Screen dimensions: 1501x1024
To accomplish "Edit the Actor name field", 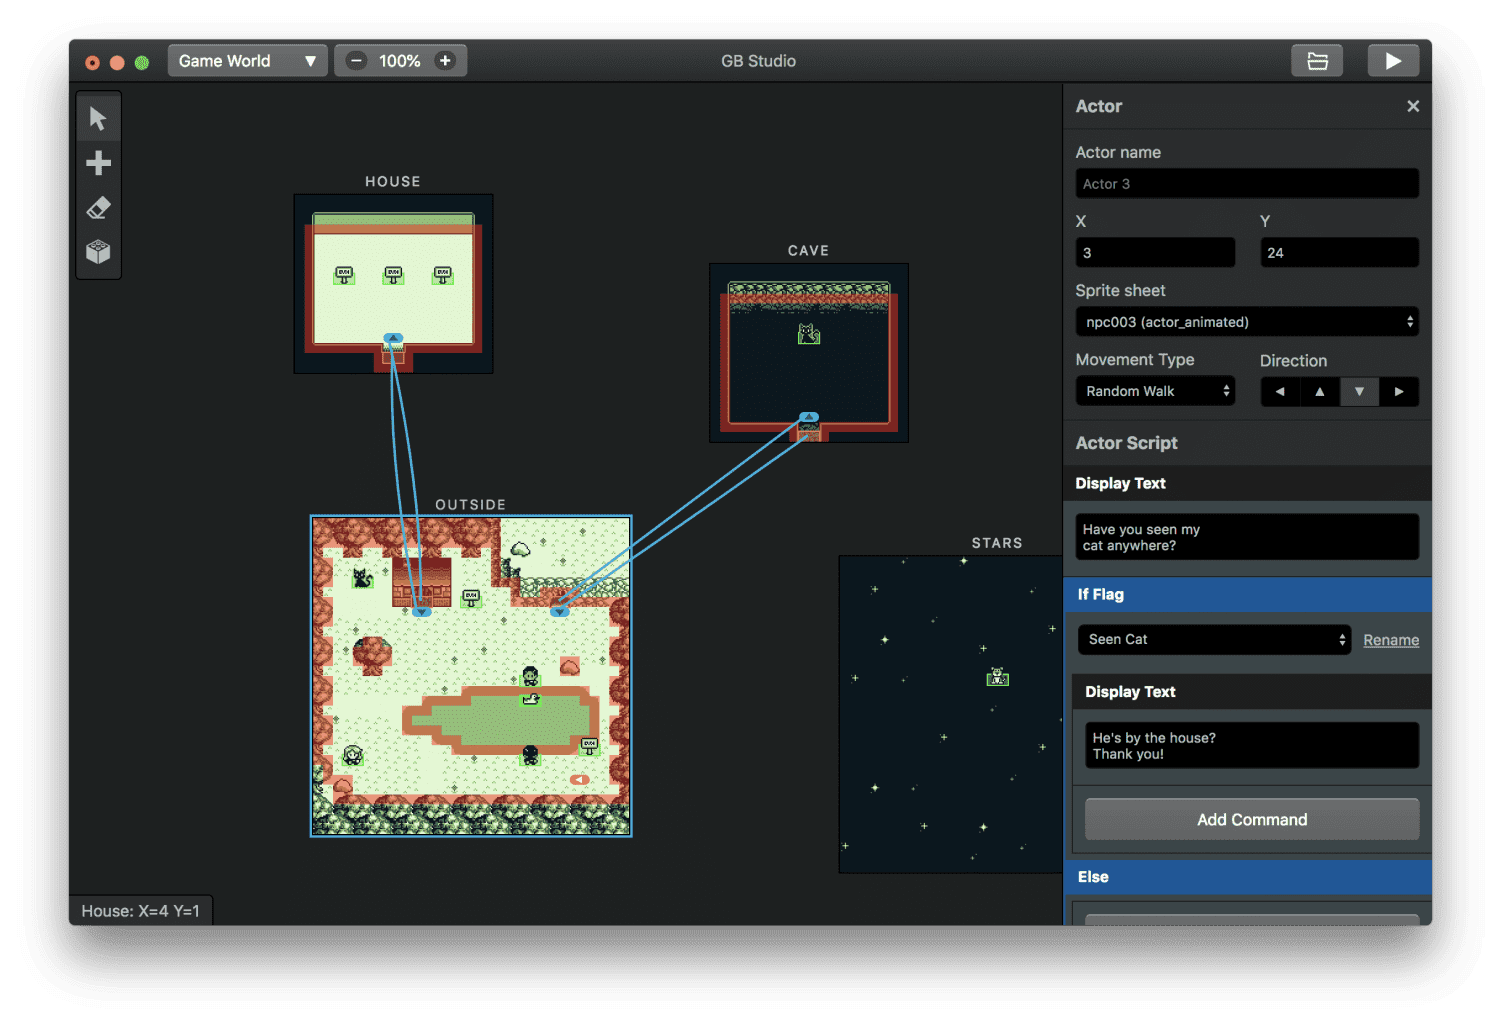I will pos(1247,184).
